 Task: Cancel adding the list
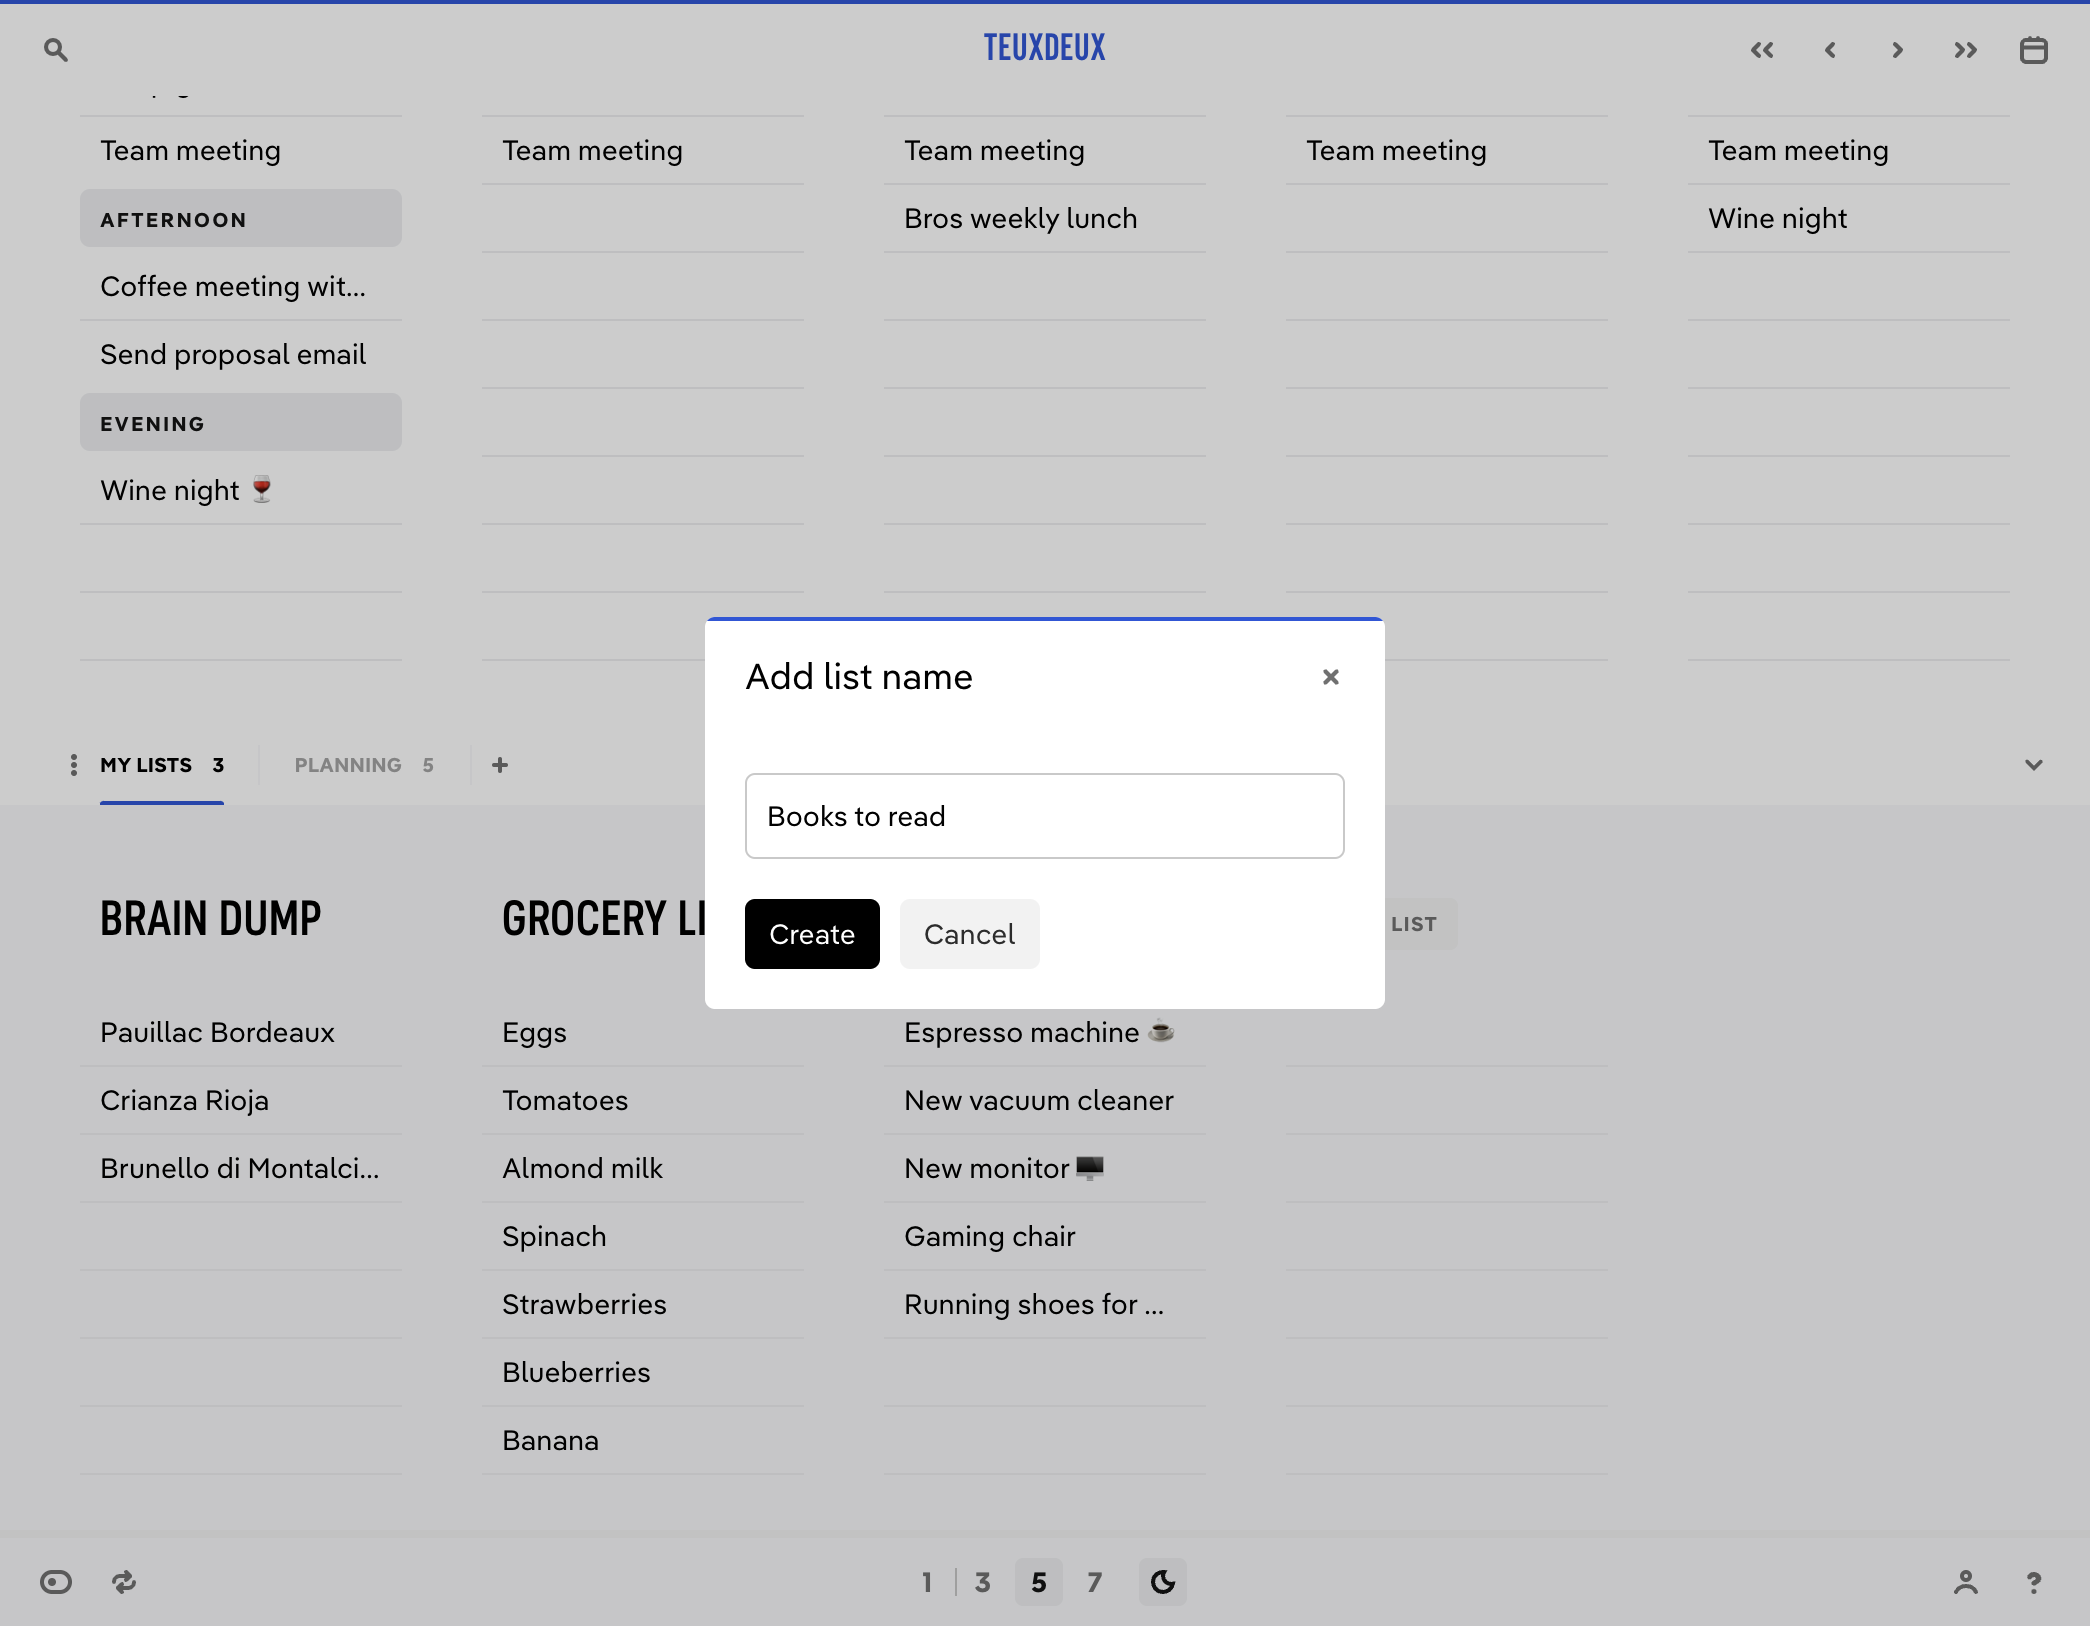[x=969, y=934]
